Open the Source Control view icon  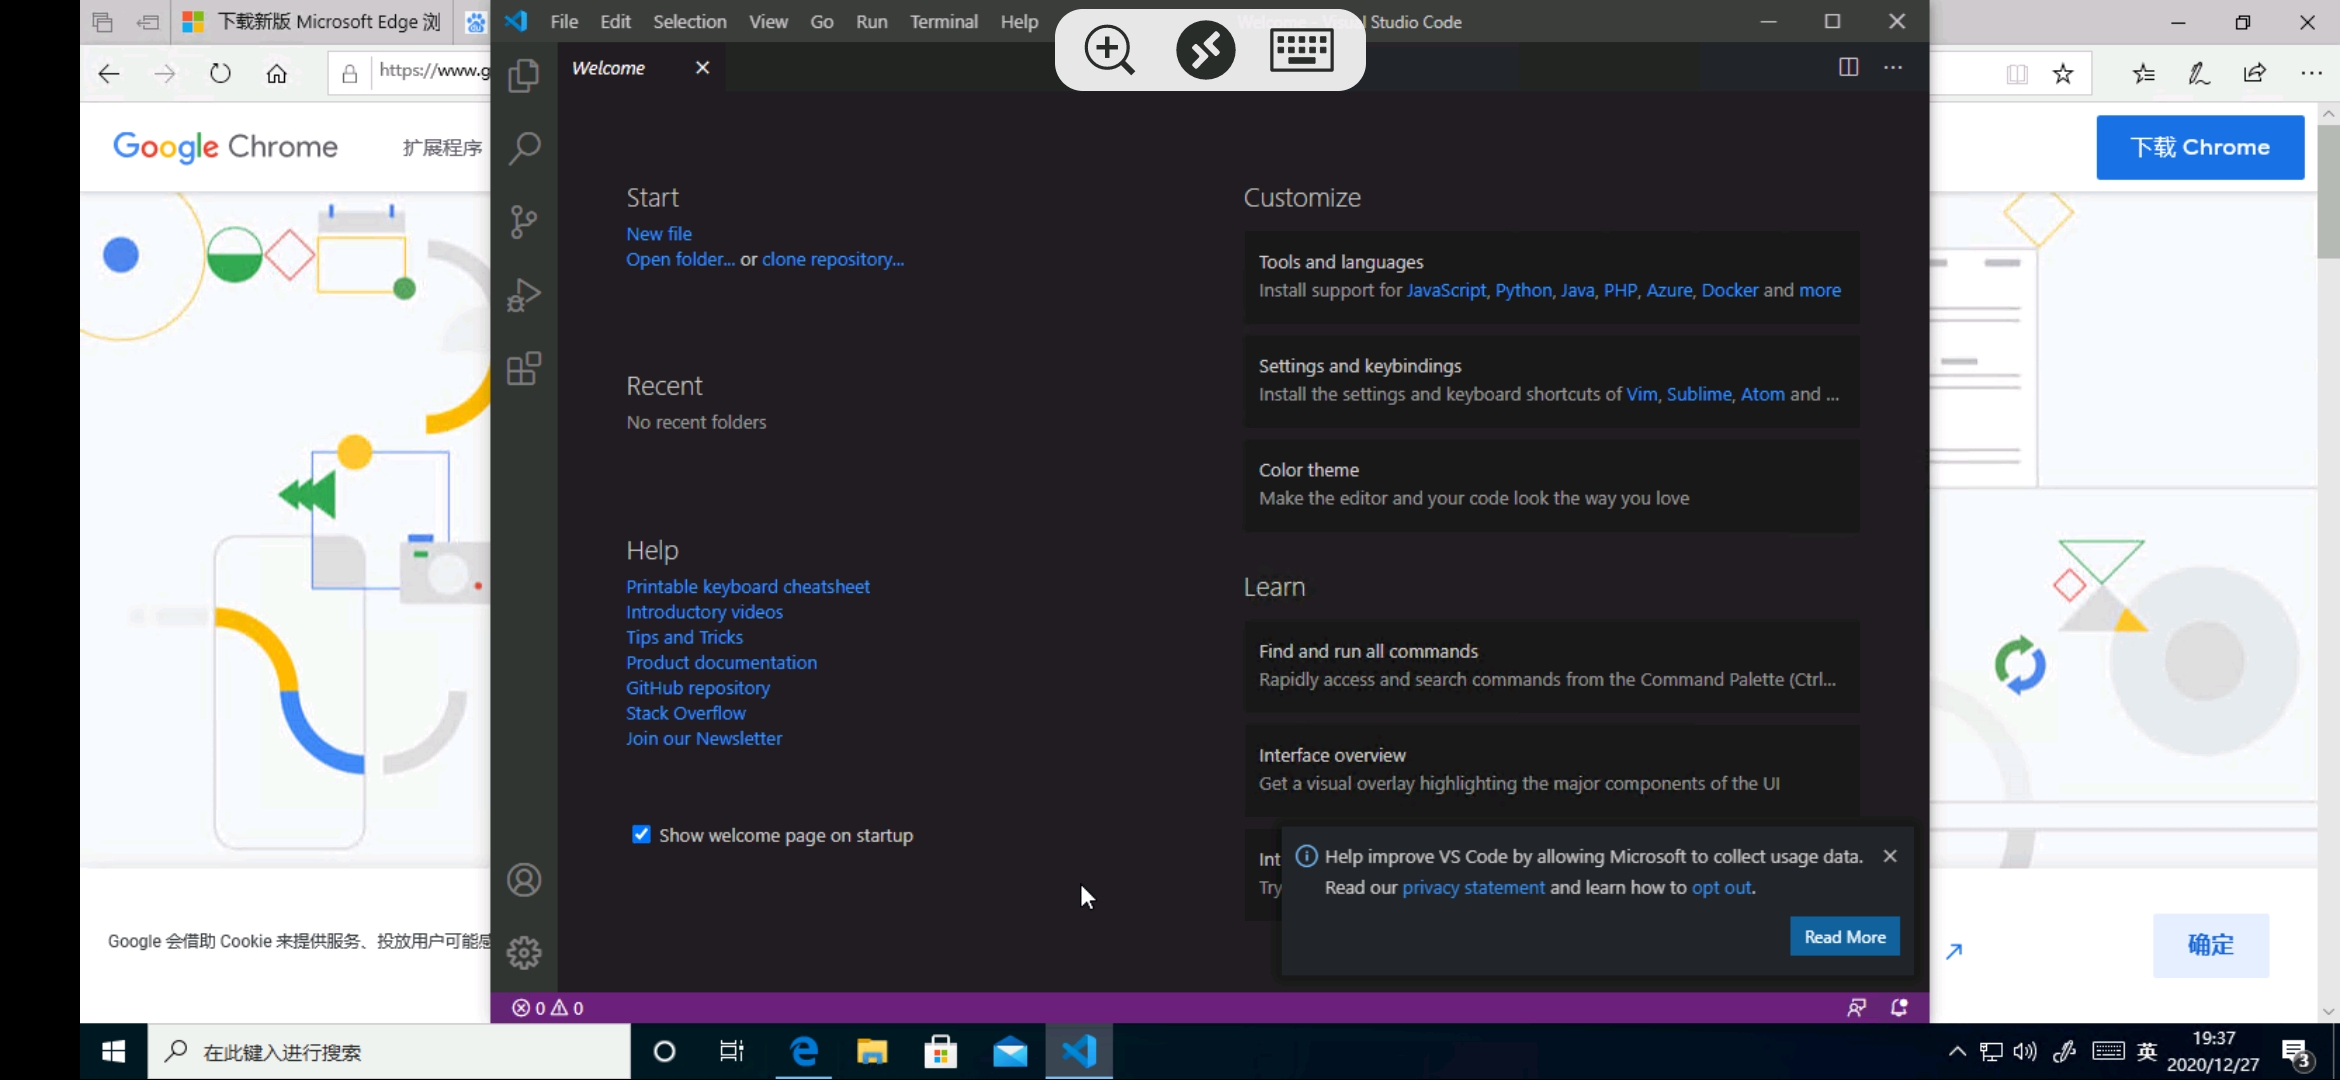click(523, 222)
